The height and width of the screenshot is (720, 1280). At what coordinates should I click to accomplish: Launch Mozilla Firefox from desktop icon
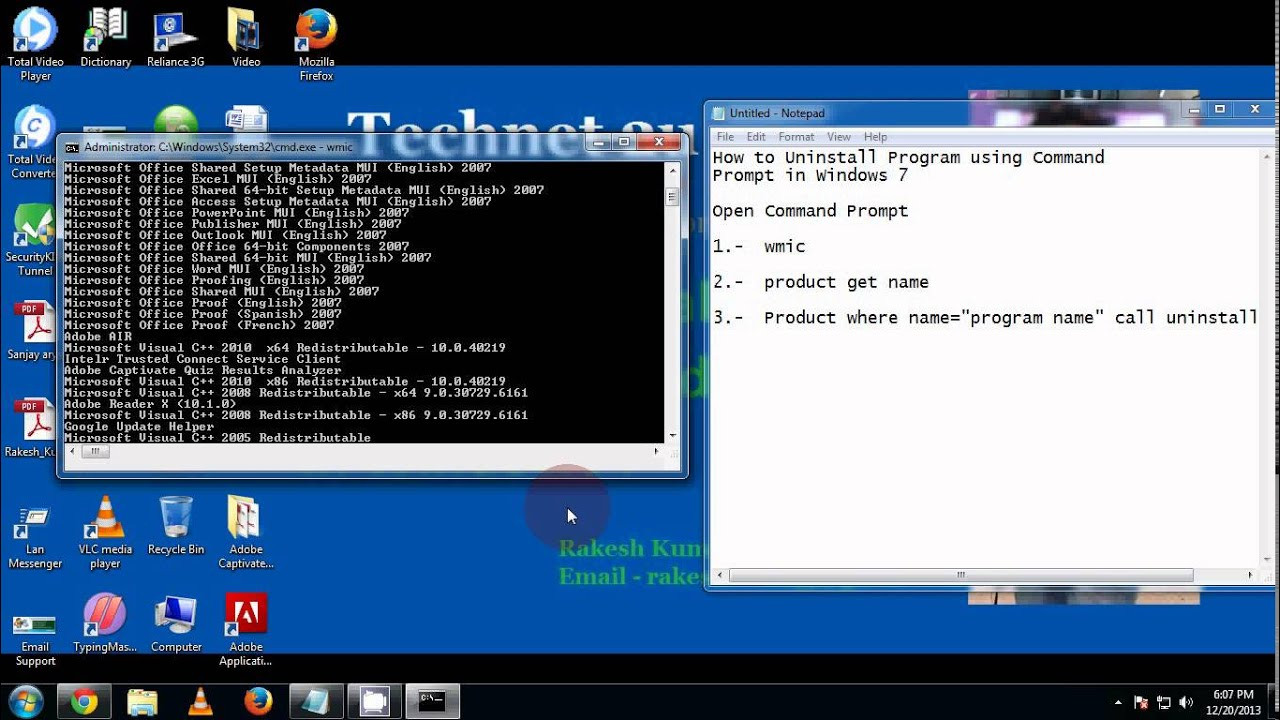coord(316,44)
